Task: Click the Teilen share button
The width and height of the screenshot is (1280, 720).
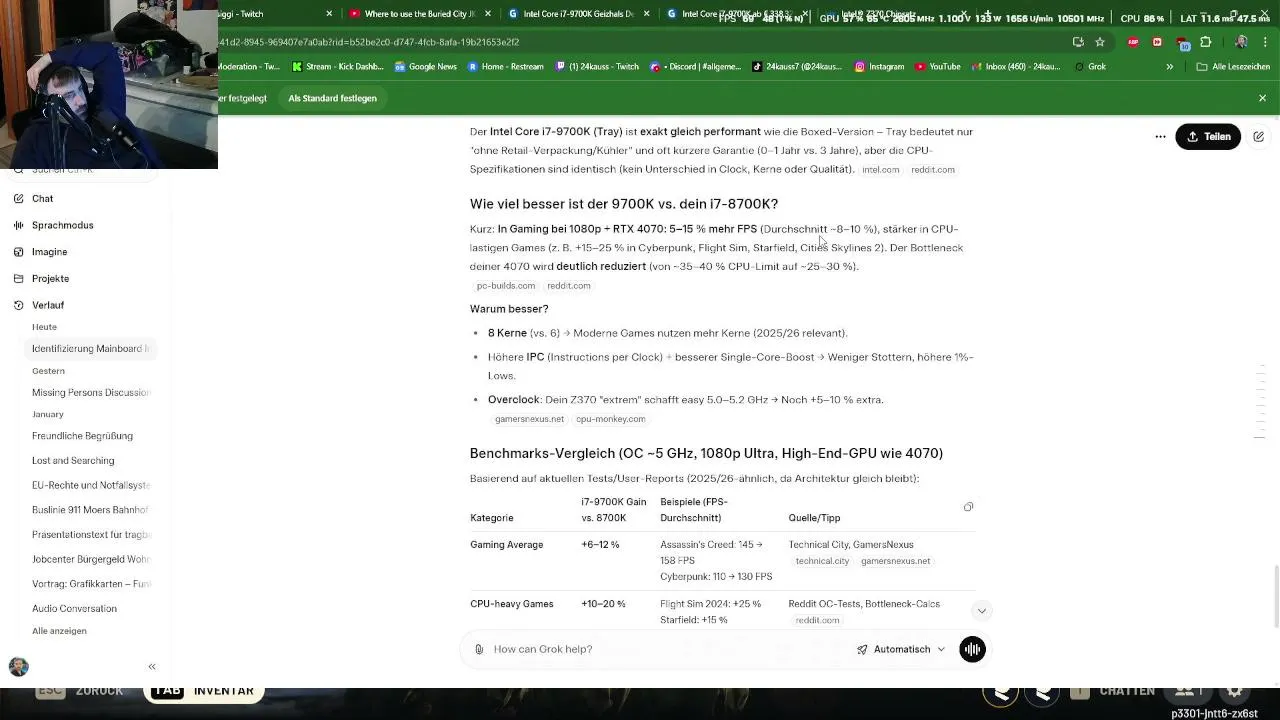Action: tap(1208, 137)
